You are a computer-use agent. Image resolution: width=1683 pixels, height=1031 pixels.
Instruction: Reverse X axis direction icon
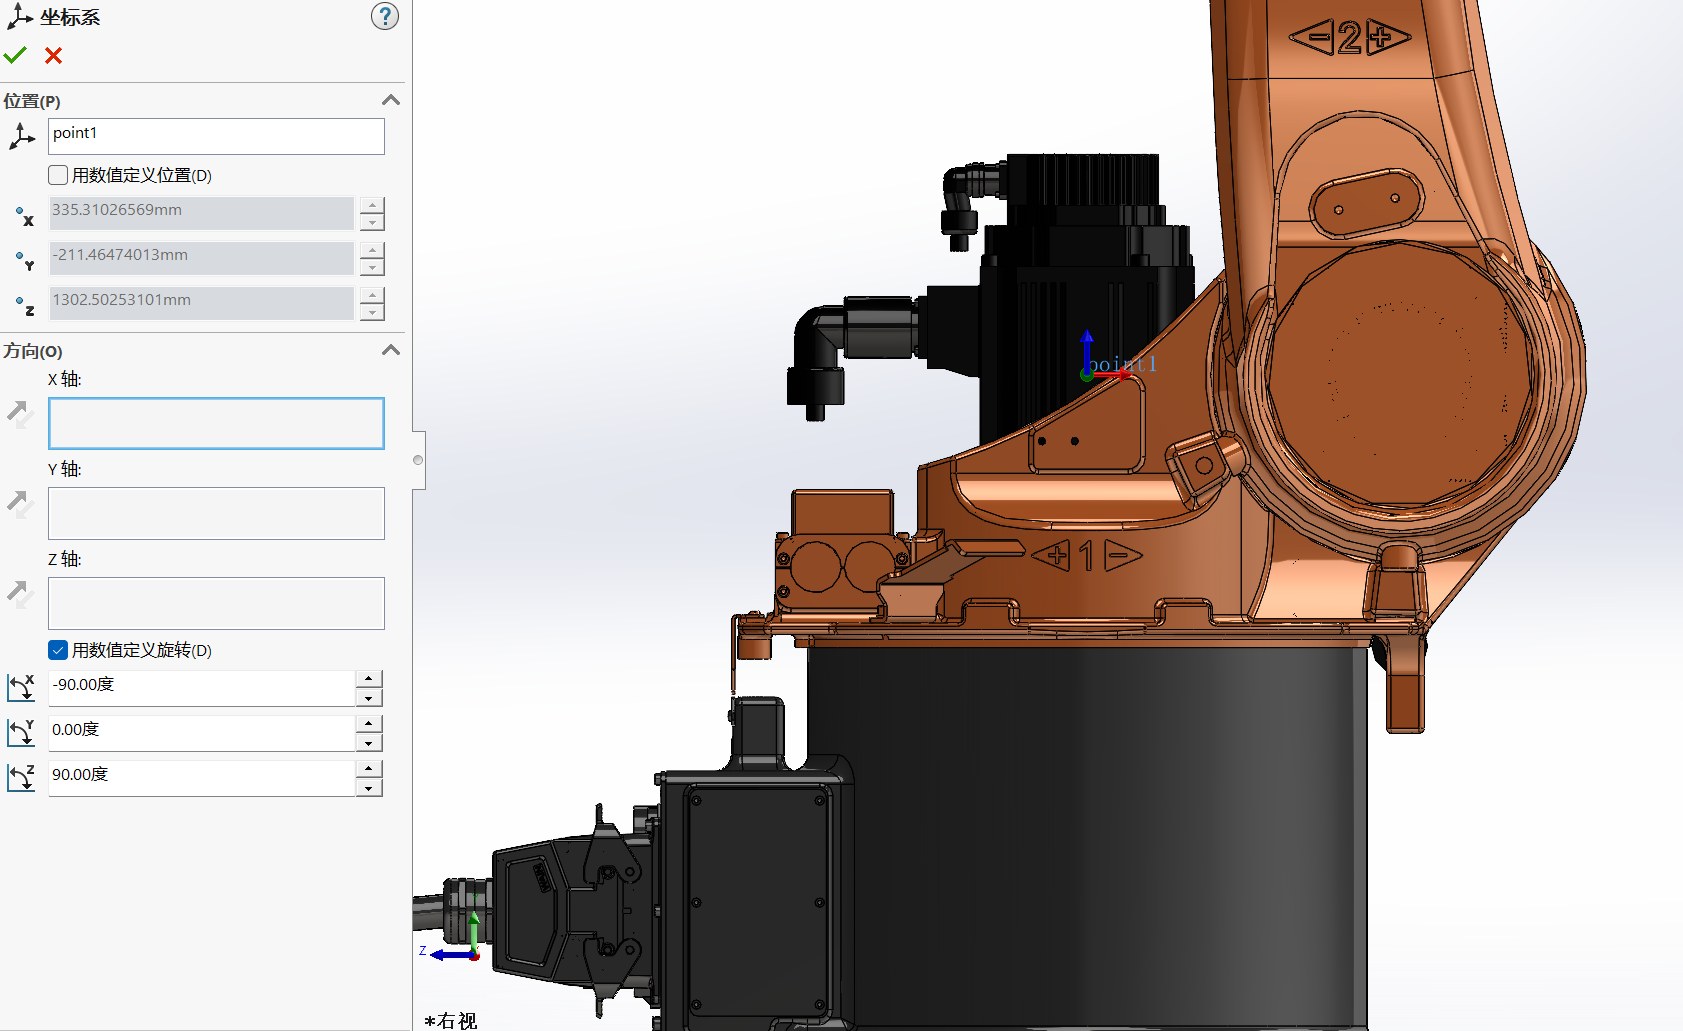(20, 413)
